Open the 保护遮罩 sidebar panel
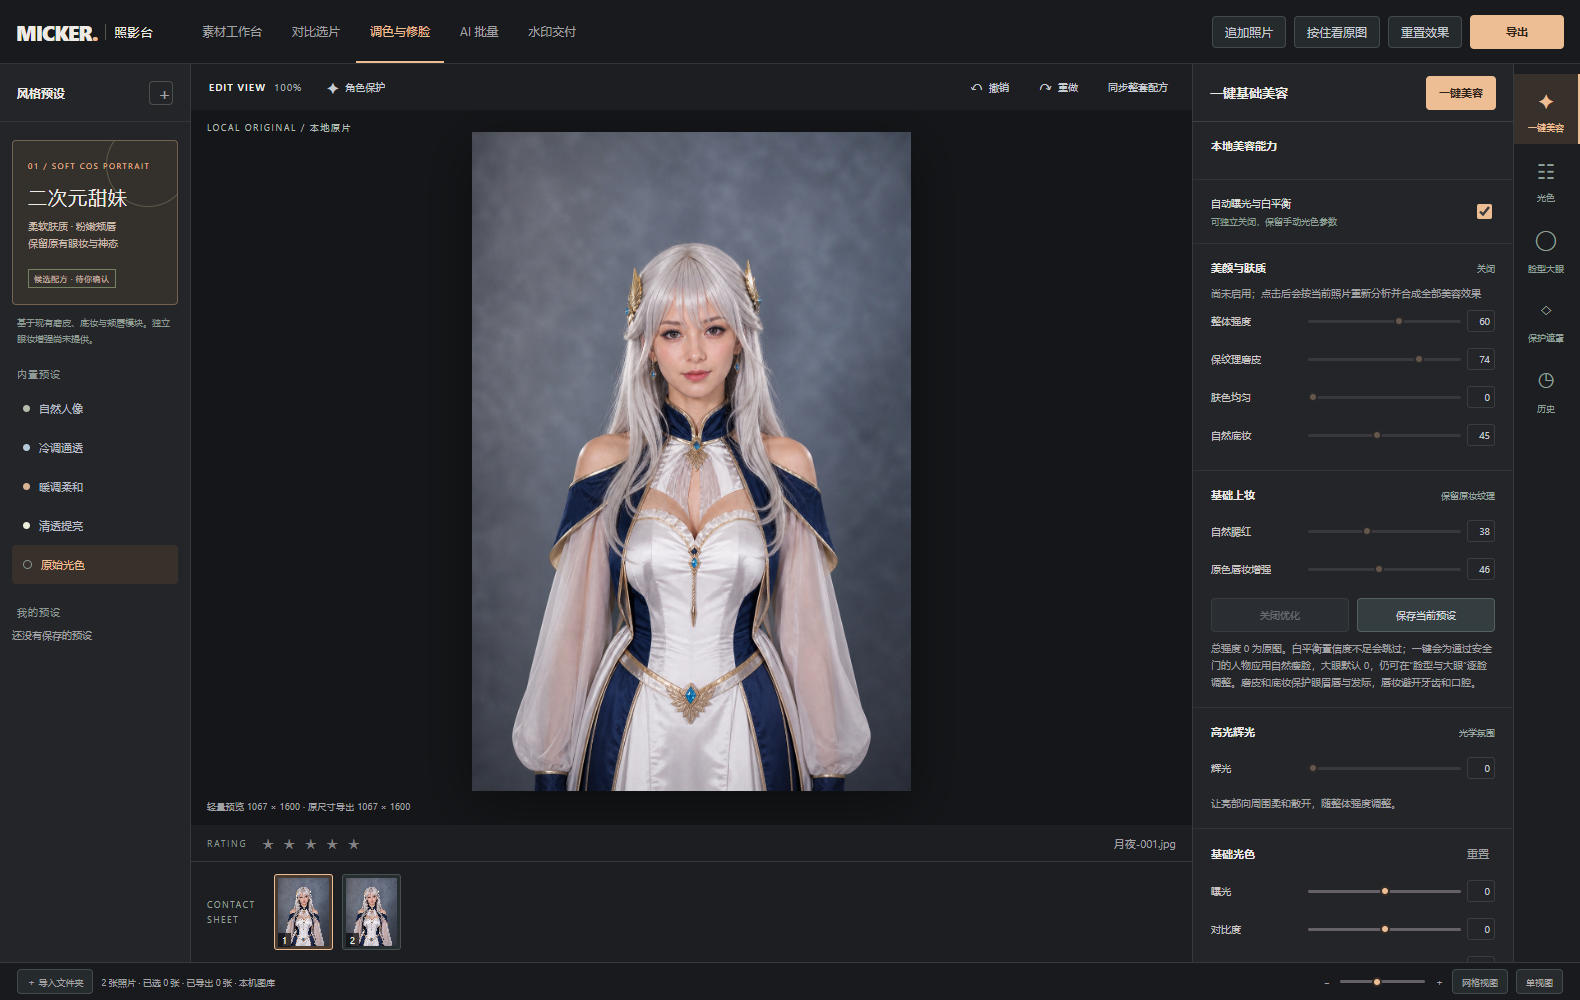Viewport: 1580px width, 1000px height. coord(1546,321)
